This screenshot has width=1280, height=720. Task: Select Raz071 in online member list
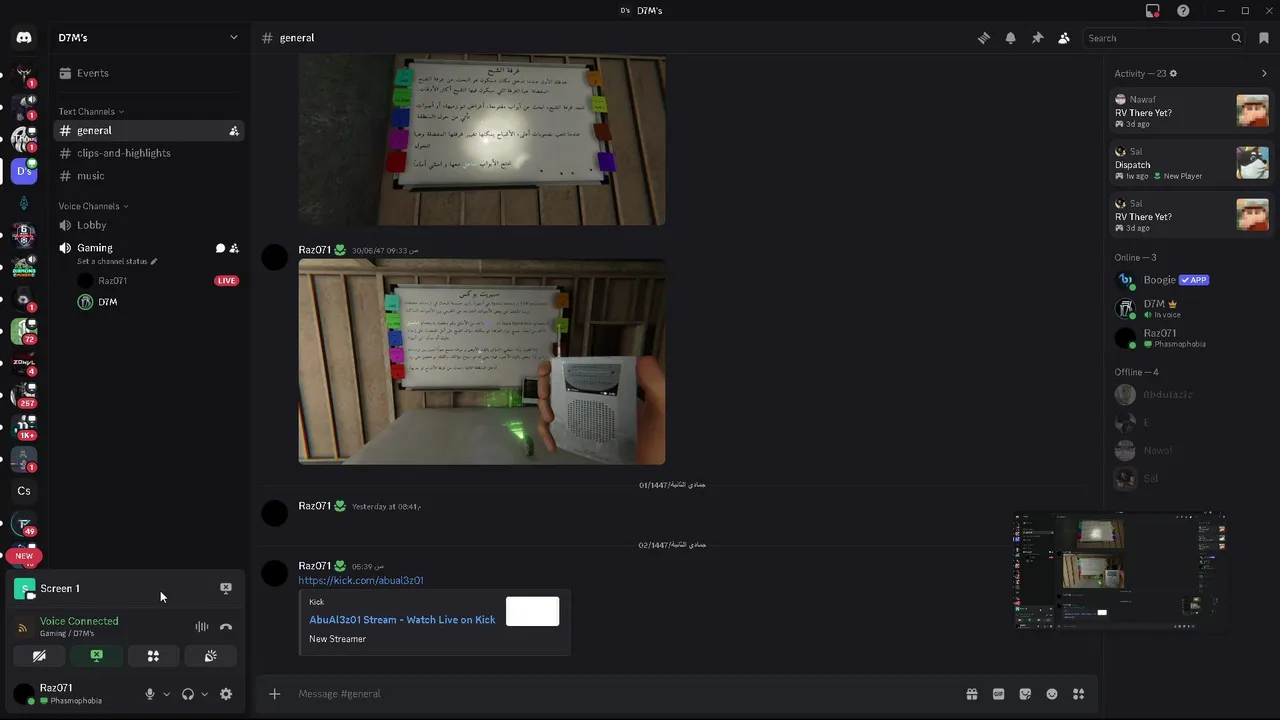1191,338
